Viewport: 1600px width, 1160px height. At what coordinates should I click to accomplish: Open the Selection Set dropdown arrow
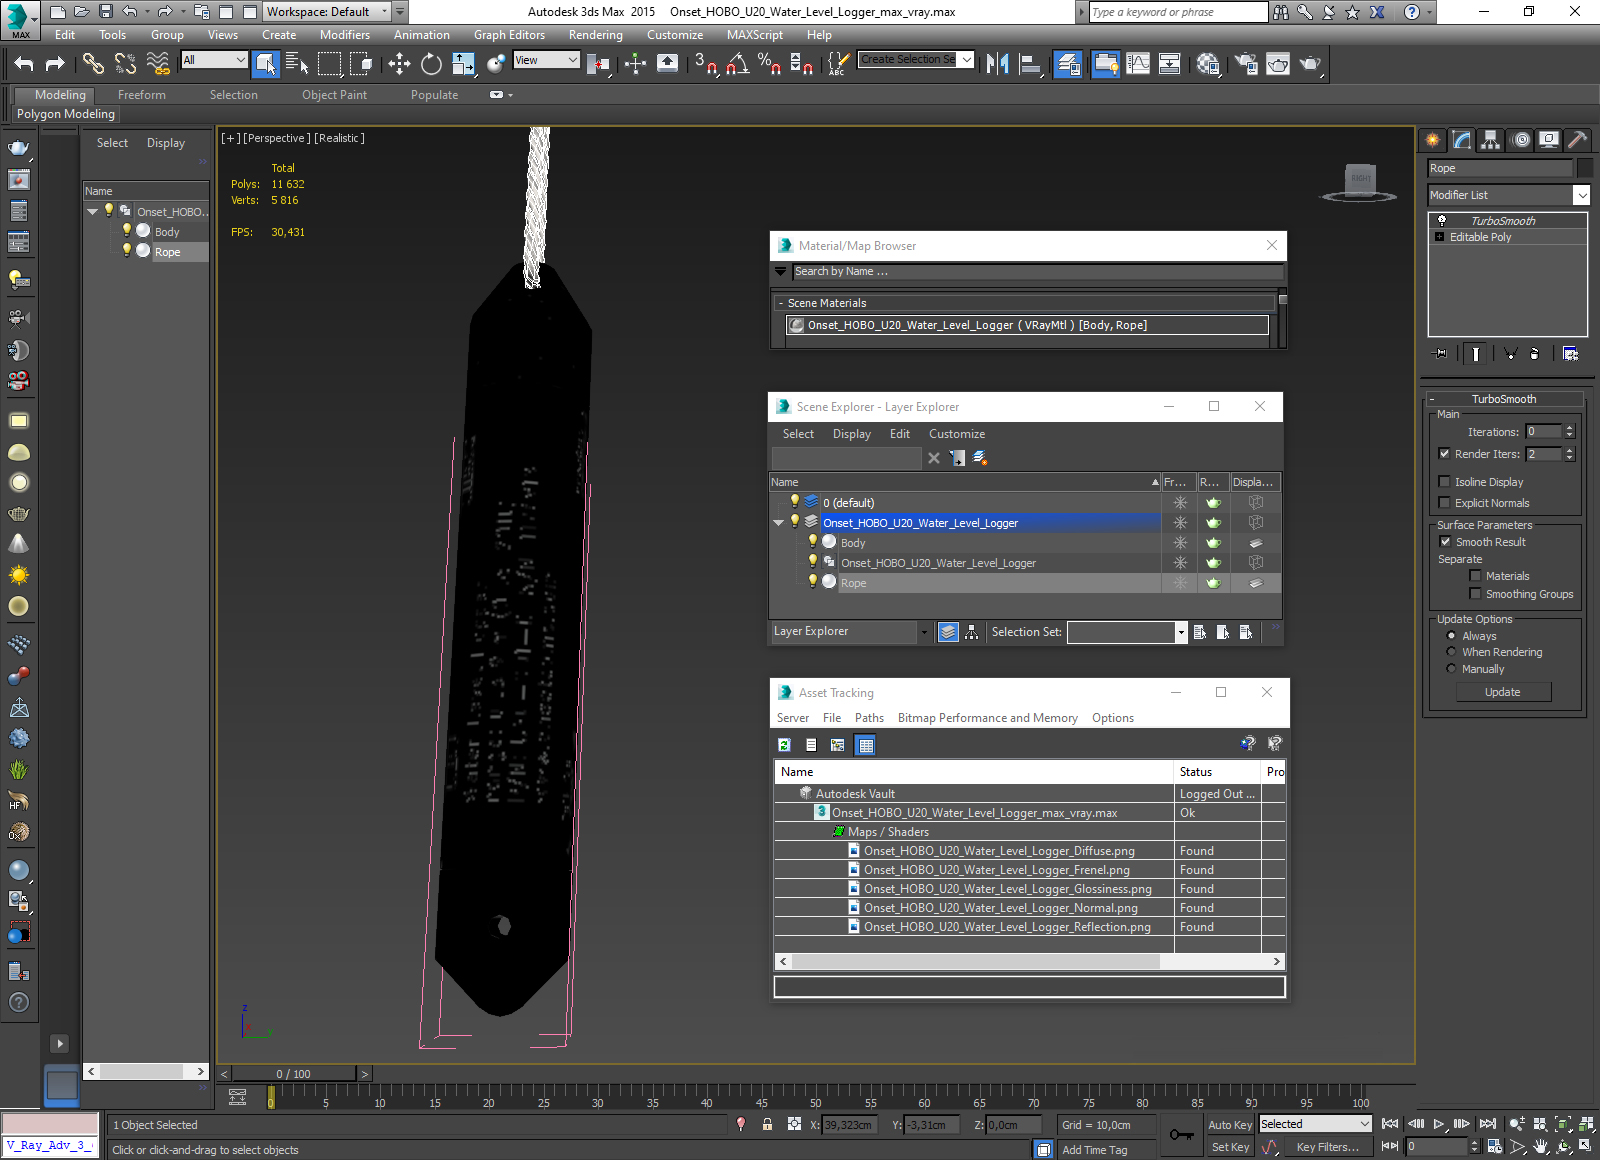pyautogui.click(x=1180, y=632)
